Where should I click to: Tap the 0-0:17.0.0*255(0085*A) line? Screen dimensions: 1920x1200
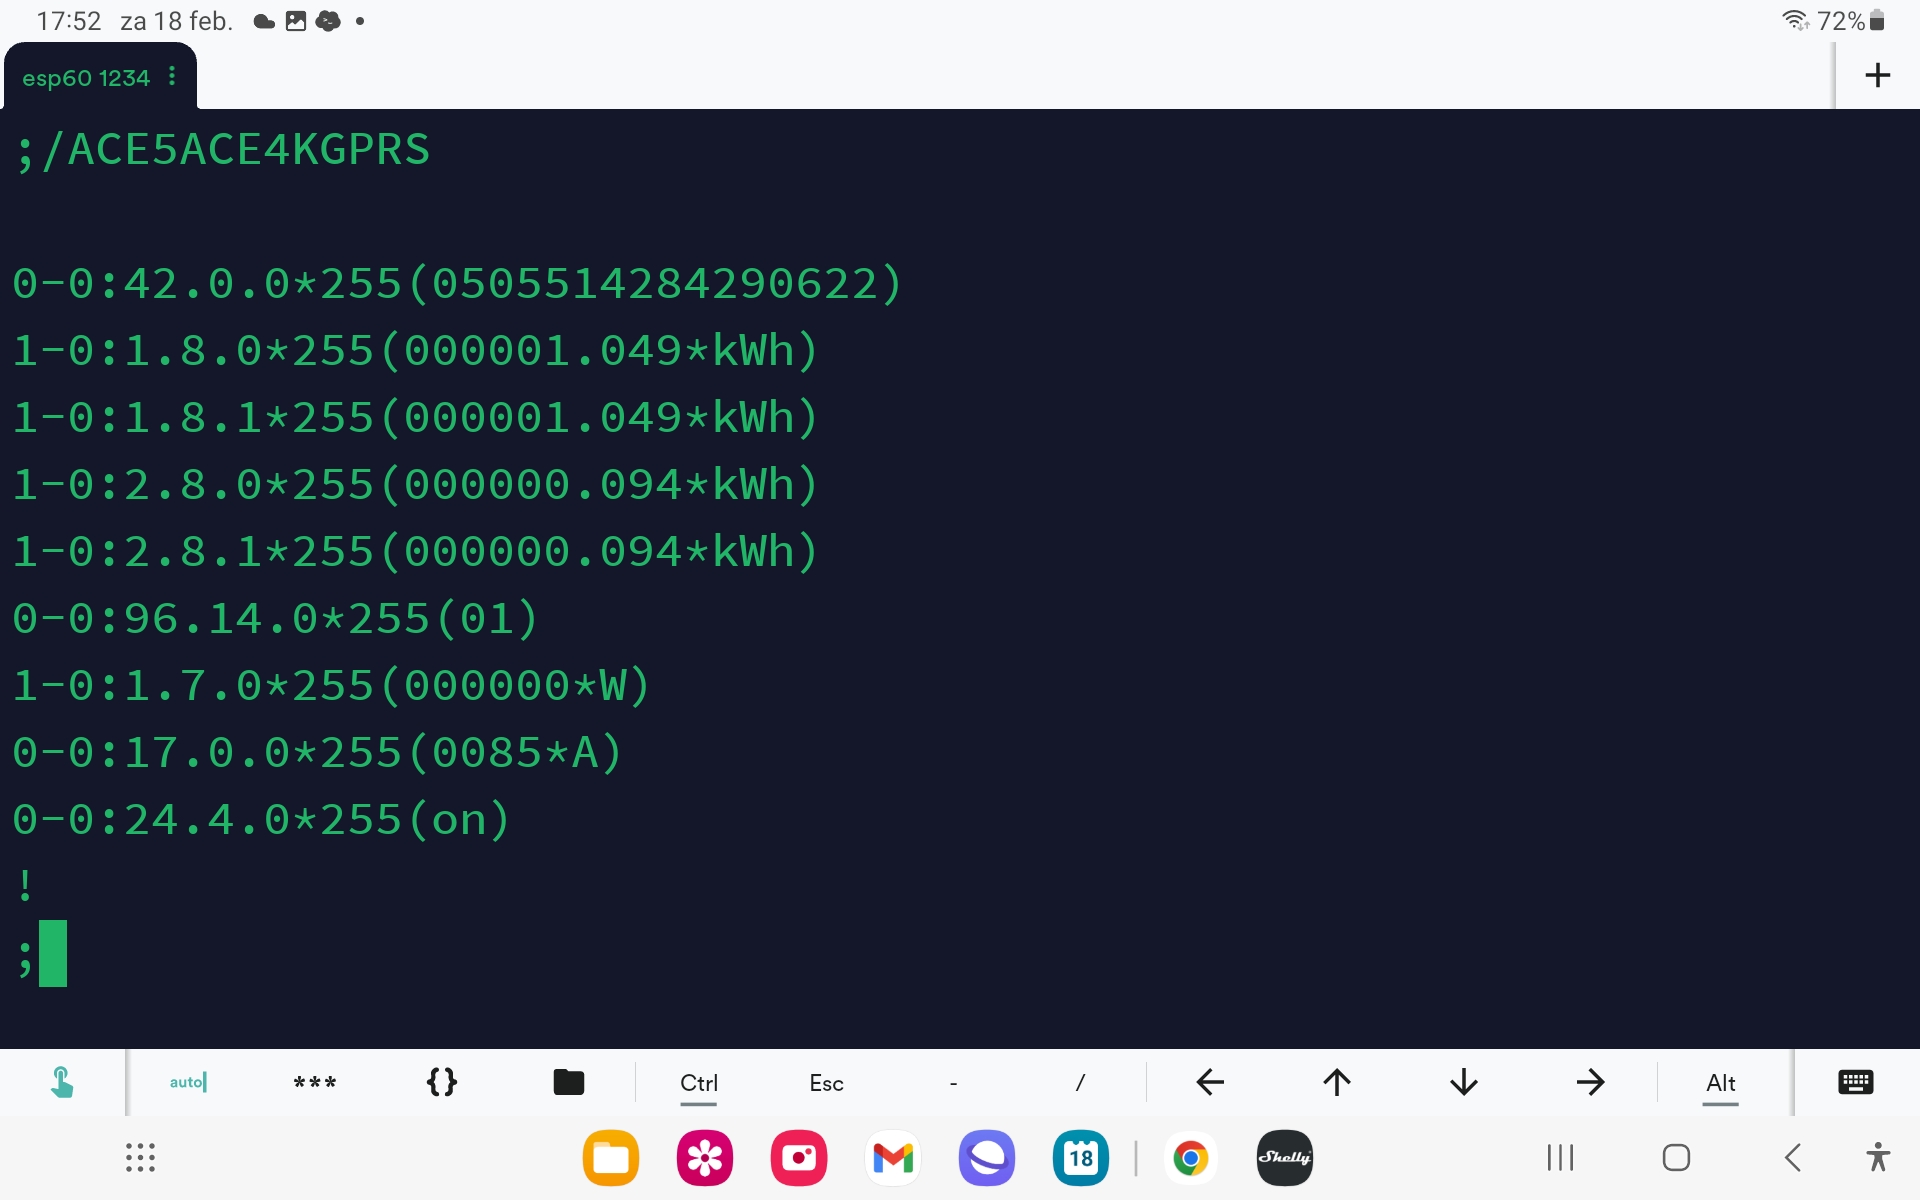click(x=317, y=753)
